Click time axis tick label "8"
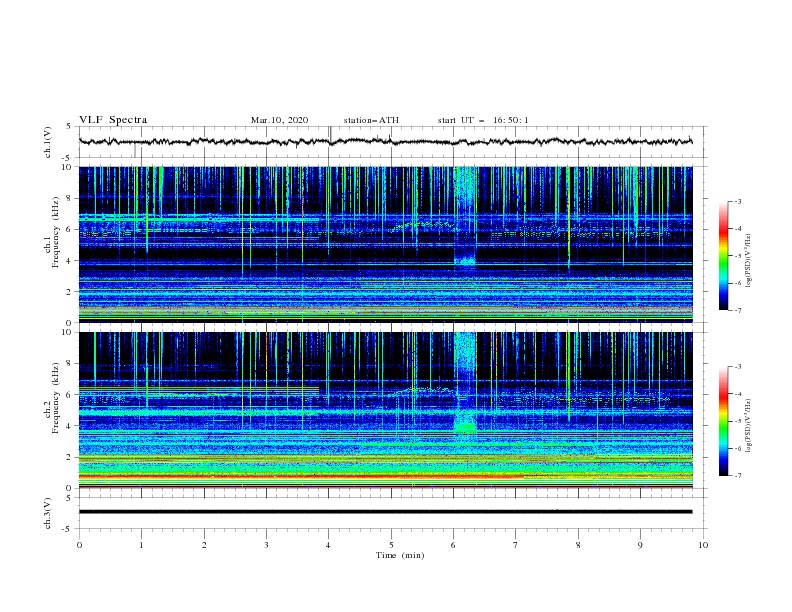792x612 pixels. click(x=578, y=545)
